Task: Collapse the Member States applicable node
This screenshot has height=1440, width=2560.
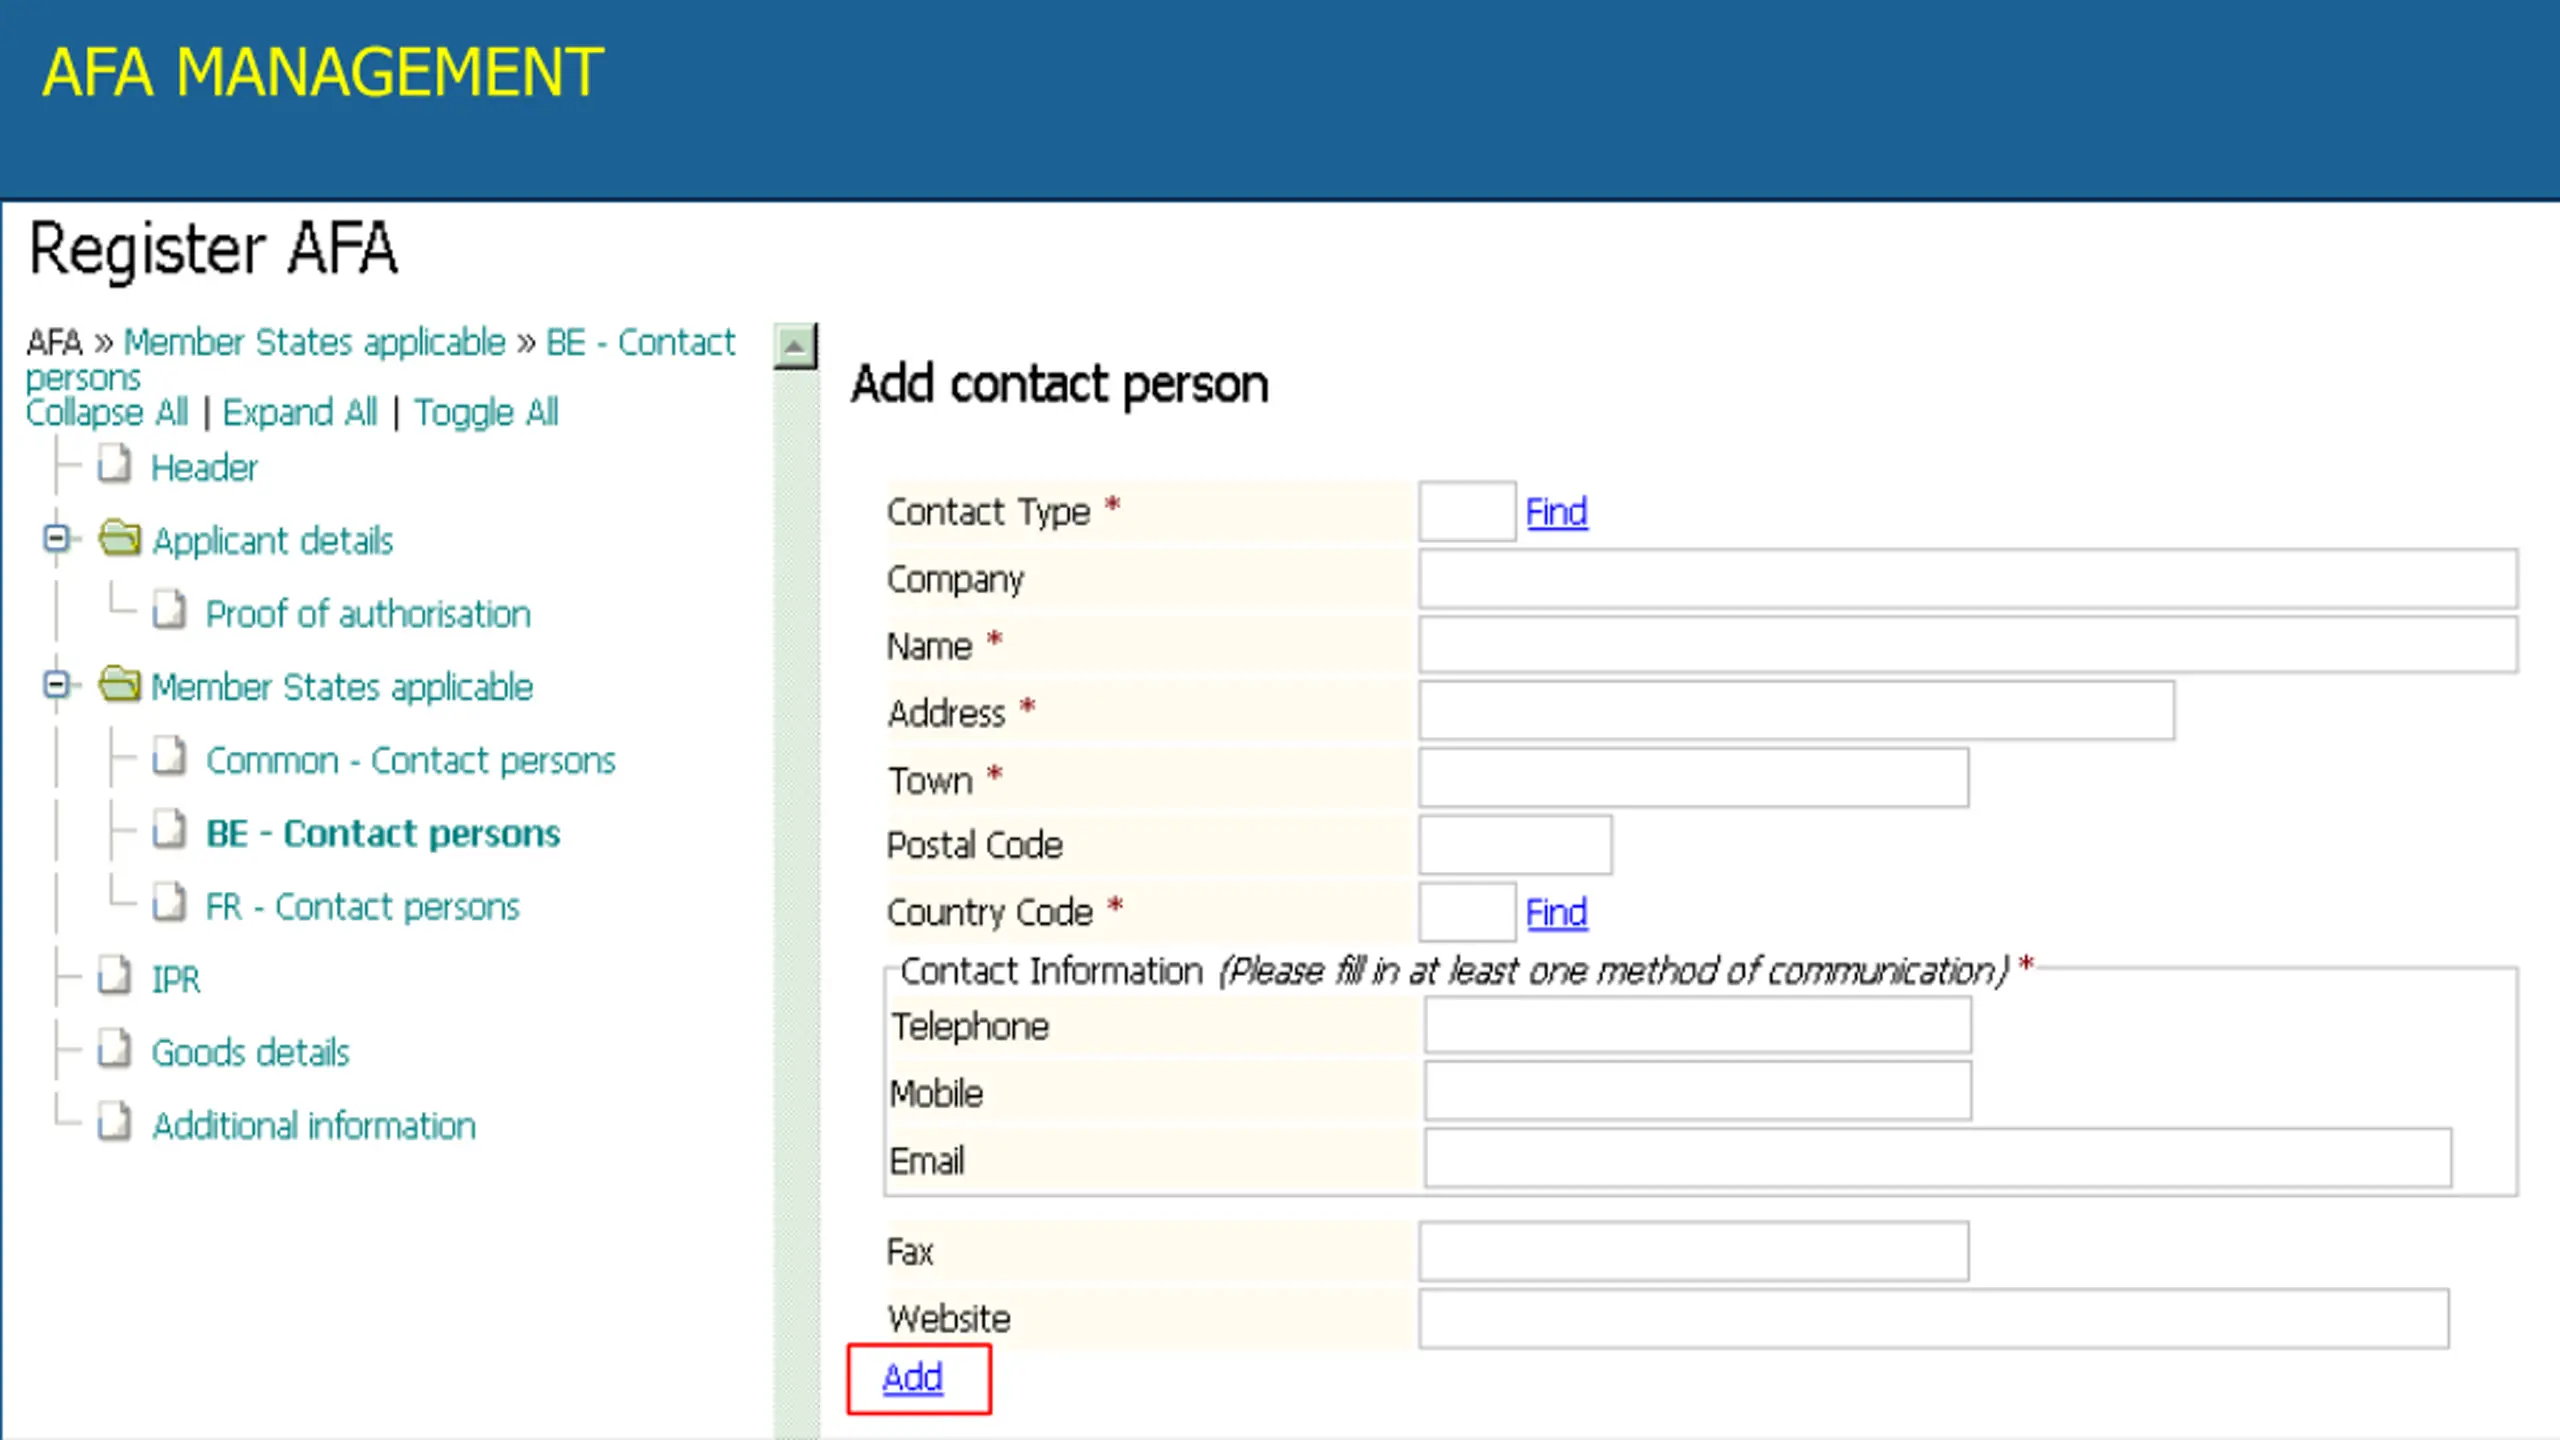Action: pyautogui.click(x=56, y=685)
